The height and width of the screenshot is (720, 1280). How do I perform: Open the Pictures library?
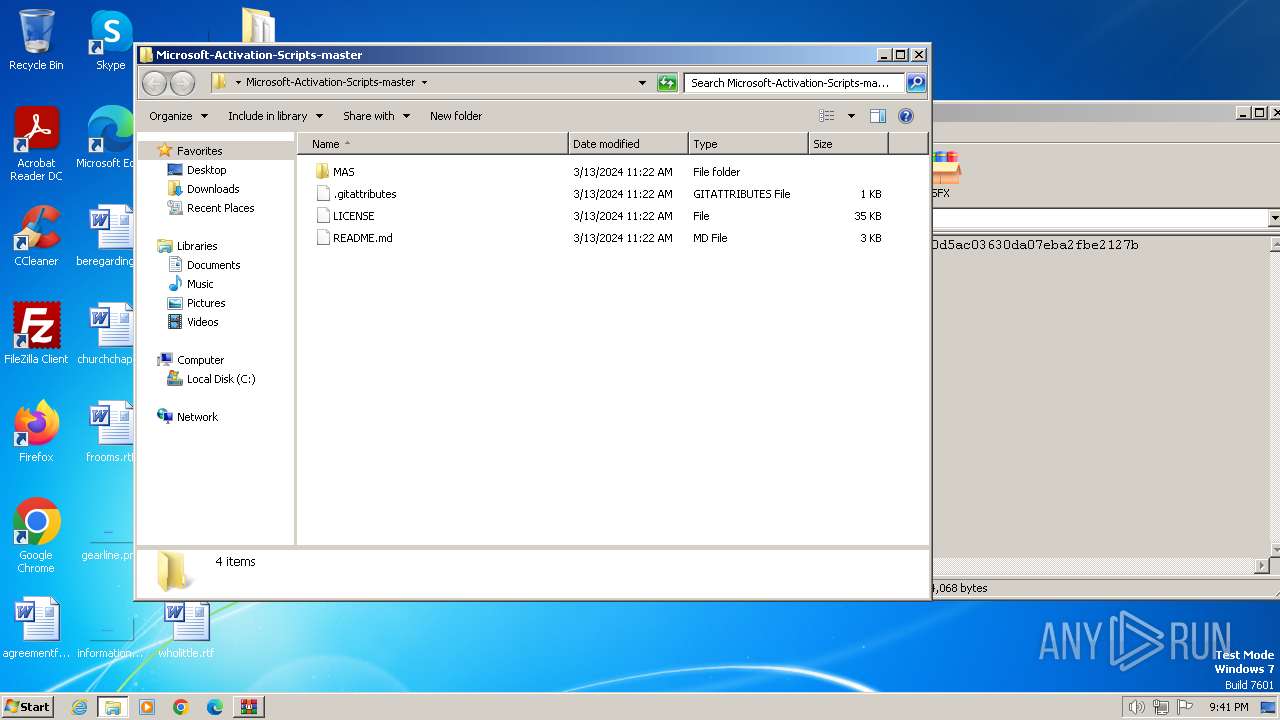206,303
